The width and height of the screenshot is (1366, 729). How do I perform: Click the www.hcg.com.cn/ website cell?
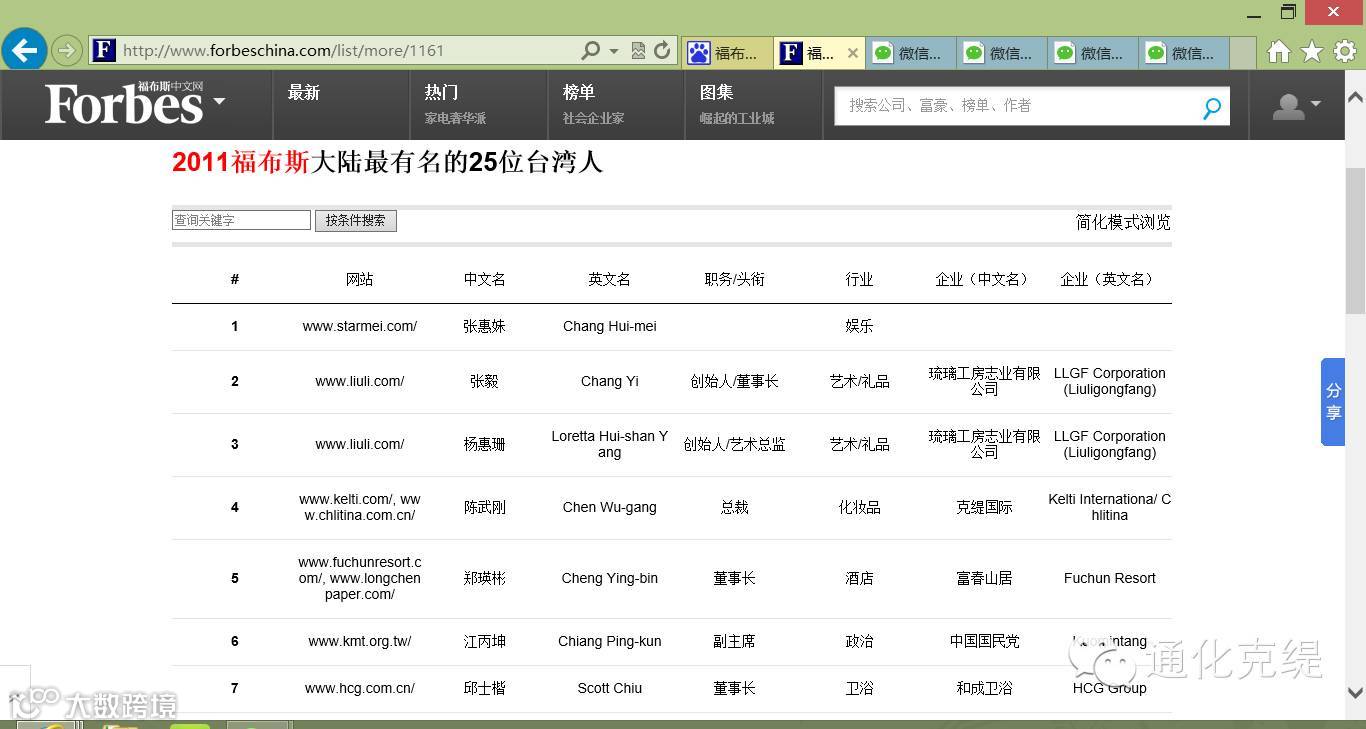tap(360, 688)
